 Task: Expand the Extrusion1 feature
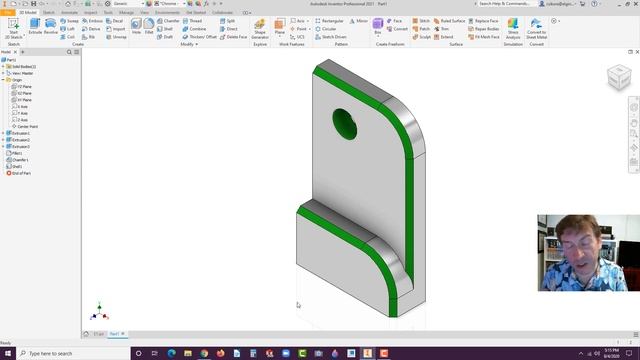(3, 133)
